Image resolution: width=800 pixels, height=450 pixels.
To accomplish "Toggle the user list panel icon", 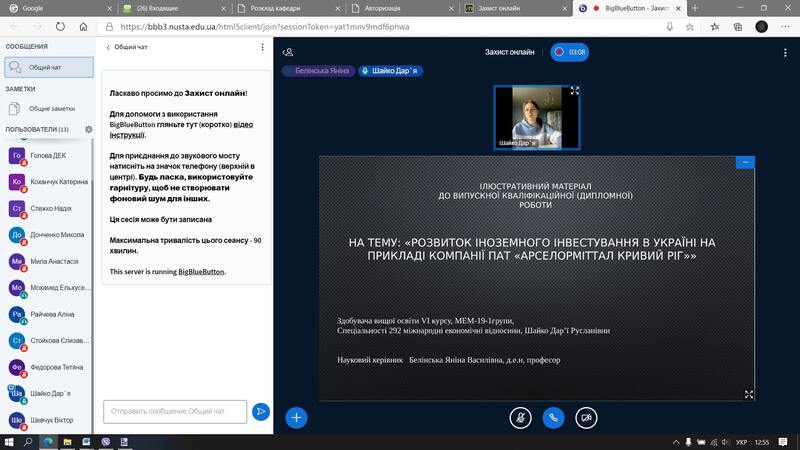I will pos(288,52).
